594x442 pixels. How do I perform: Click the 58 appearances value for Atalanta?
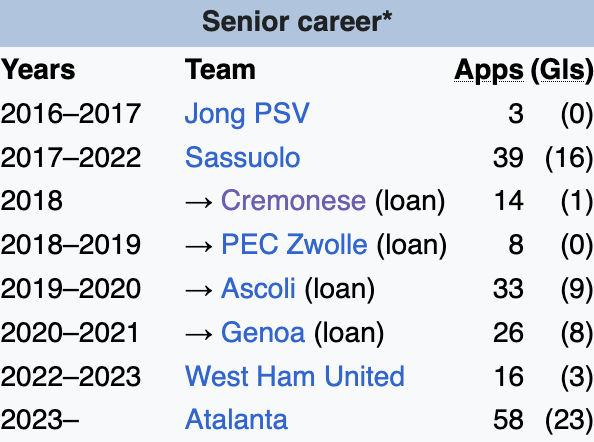click(x=508, y=420)
